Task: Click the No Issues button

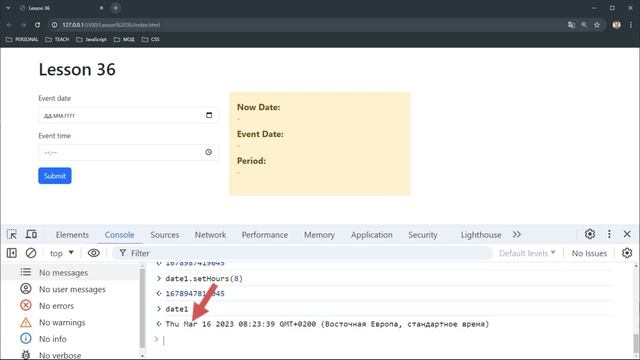Action: (589, 253)
